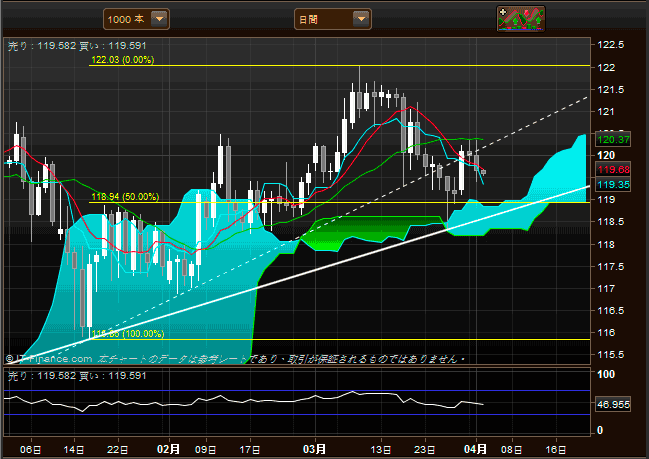
Task: Click the 46.955 RSI value tag
Action: pos(613,404)
